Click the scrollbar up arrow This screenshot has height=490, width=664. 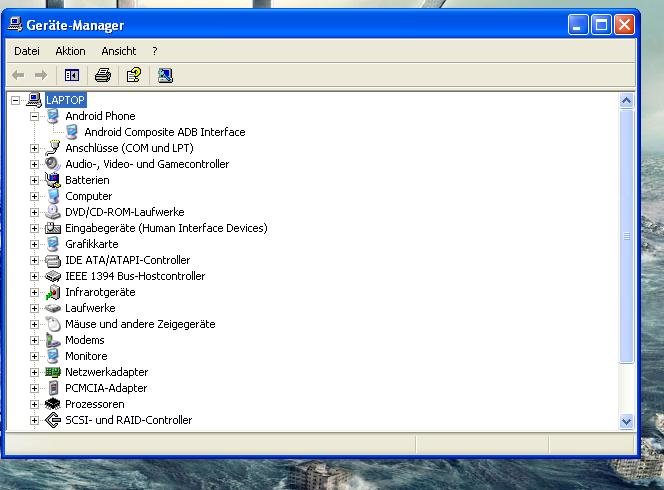click(626, 101)
